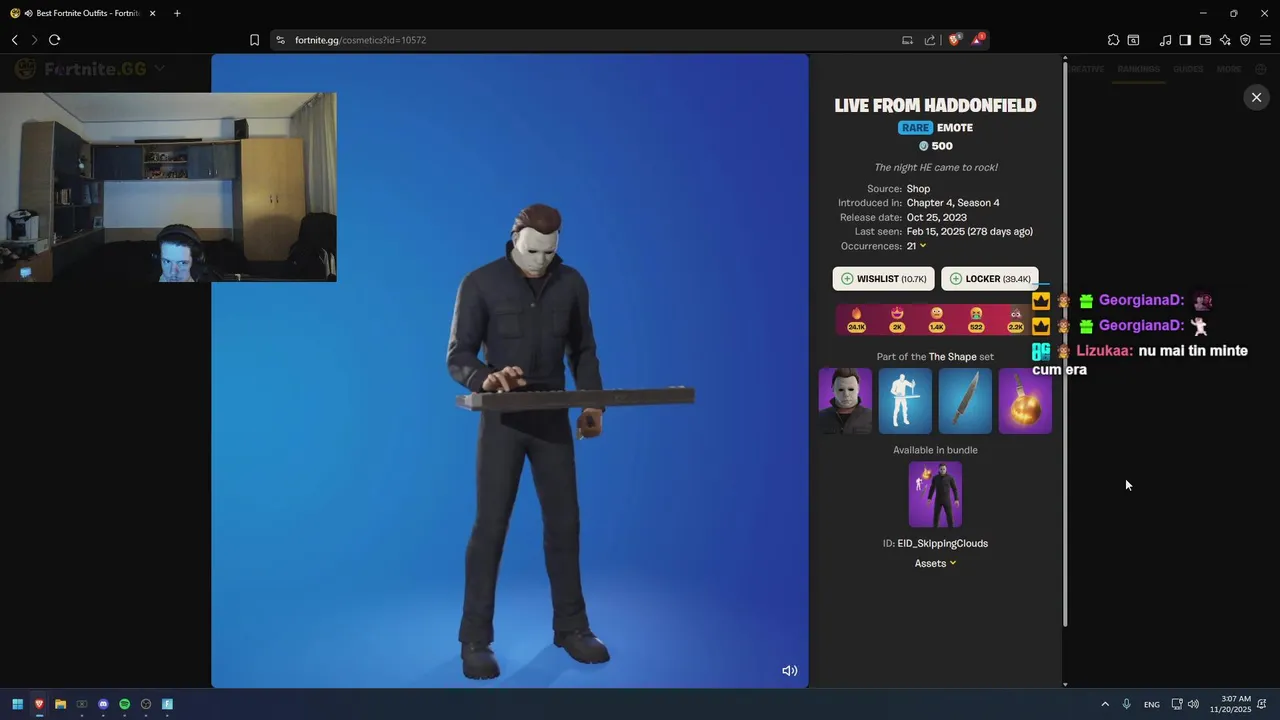Open the white emote silhouette thumbnail
Viewport: 1280px width, 720px height.
(905, 401)
